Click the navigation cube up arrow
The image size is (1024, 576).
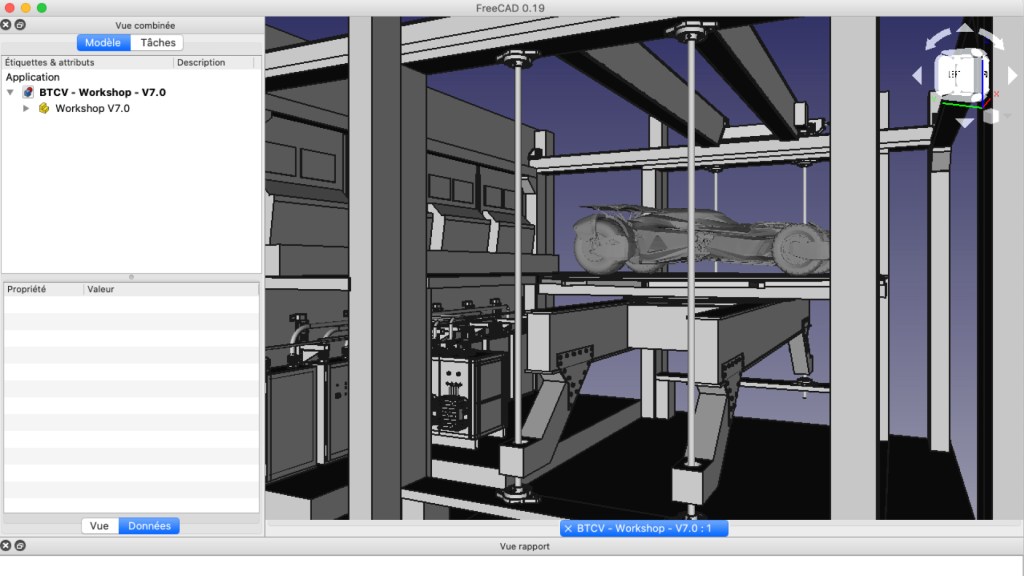965,29
